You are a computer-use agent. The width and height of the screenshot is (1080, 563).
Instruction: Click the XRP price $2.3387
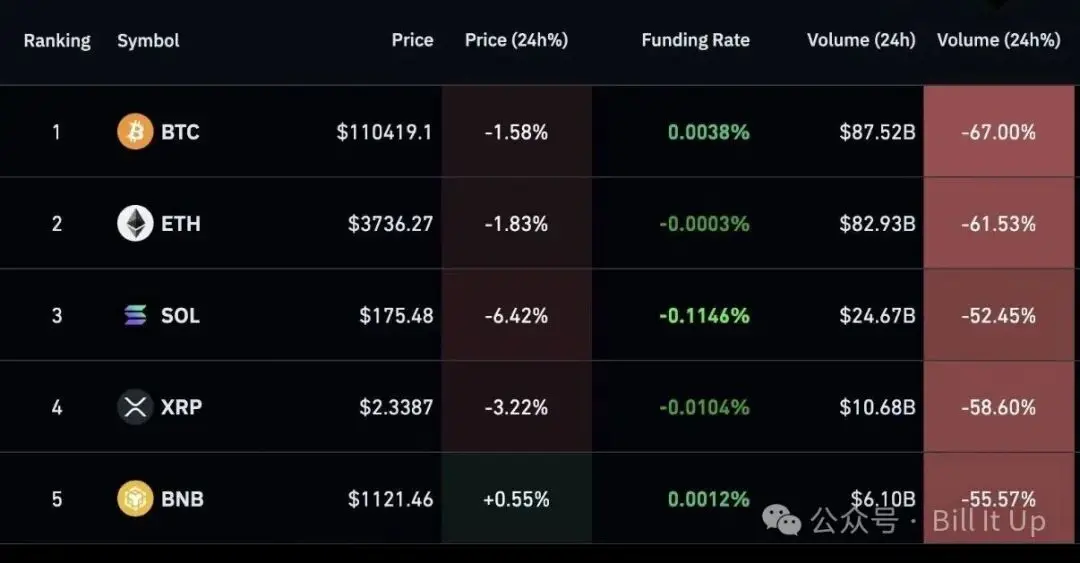(396, 408)
